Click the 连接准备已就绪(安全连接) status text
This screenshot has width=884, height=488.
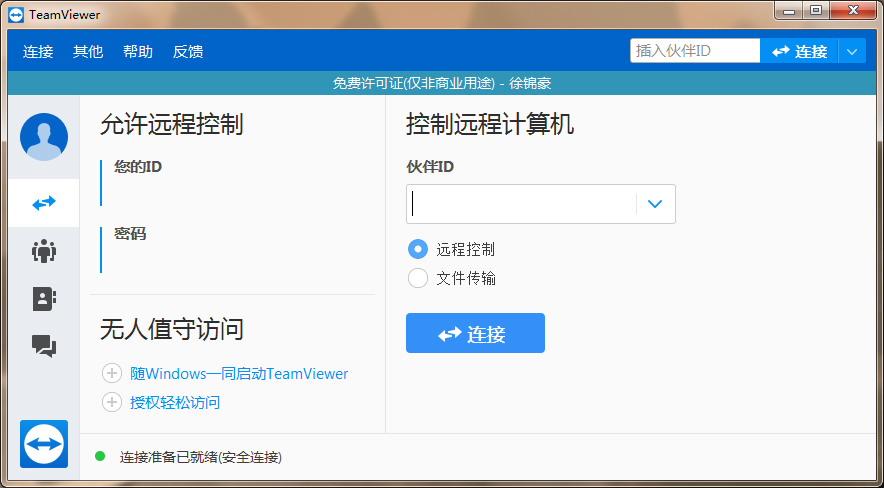201,457
